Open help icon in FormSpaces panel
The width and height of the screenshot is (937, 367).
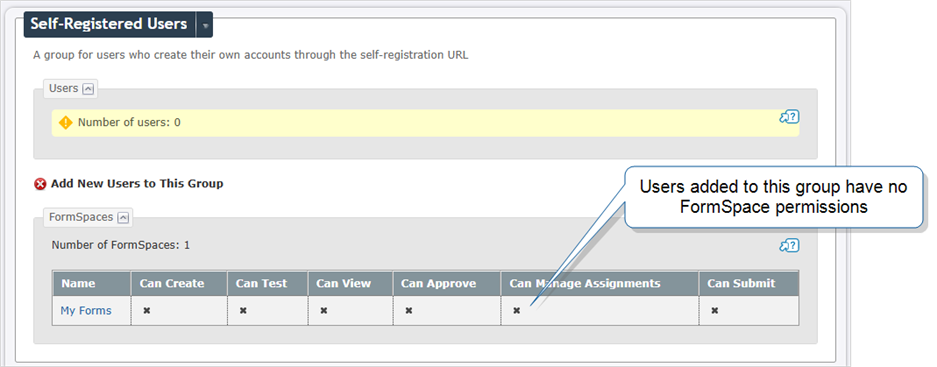pyautogui.click(x=789, y=246)
